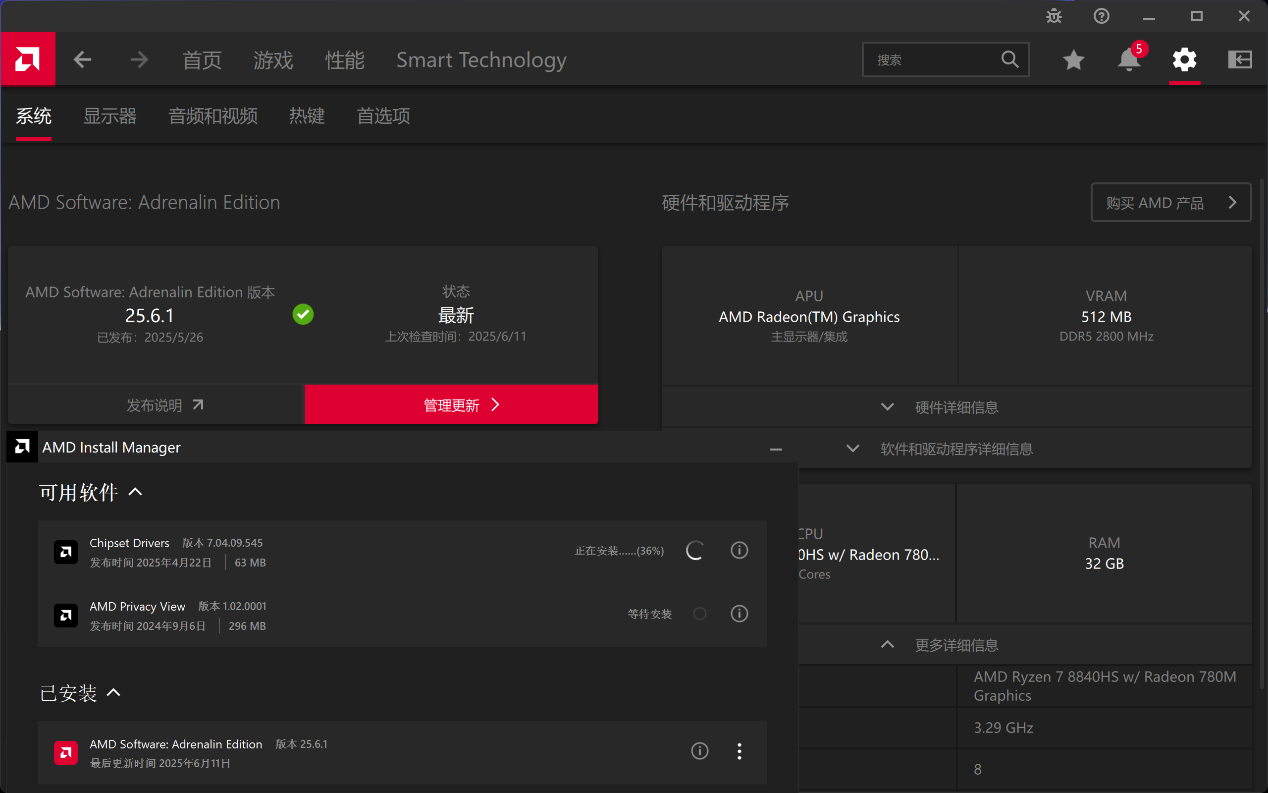1268x793 pixels.
Task: Open notifications via the bell icon
Action: (x=1129, y=60)
